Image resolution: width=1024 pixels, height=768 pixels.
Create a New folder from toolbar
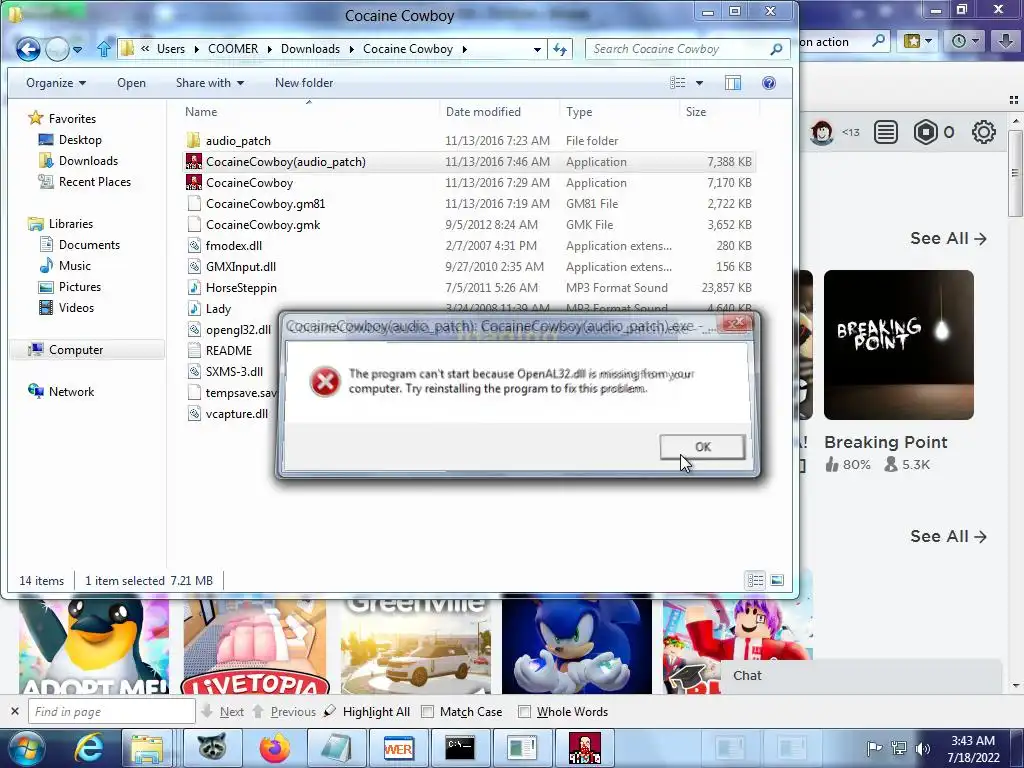[304, 83]
